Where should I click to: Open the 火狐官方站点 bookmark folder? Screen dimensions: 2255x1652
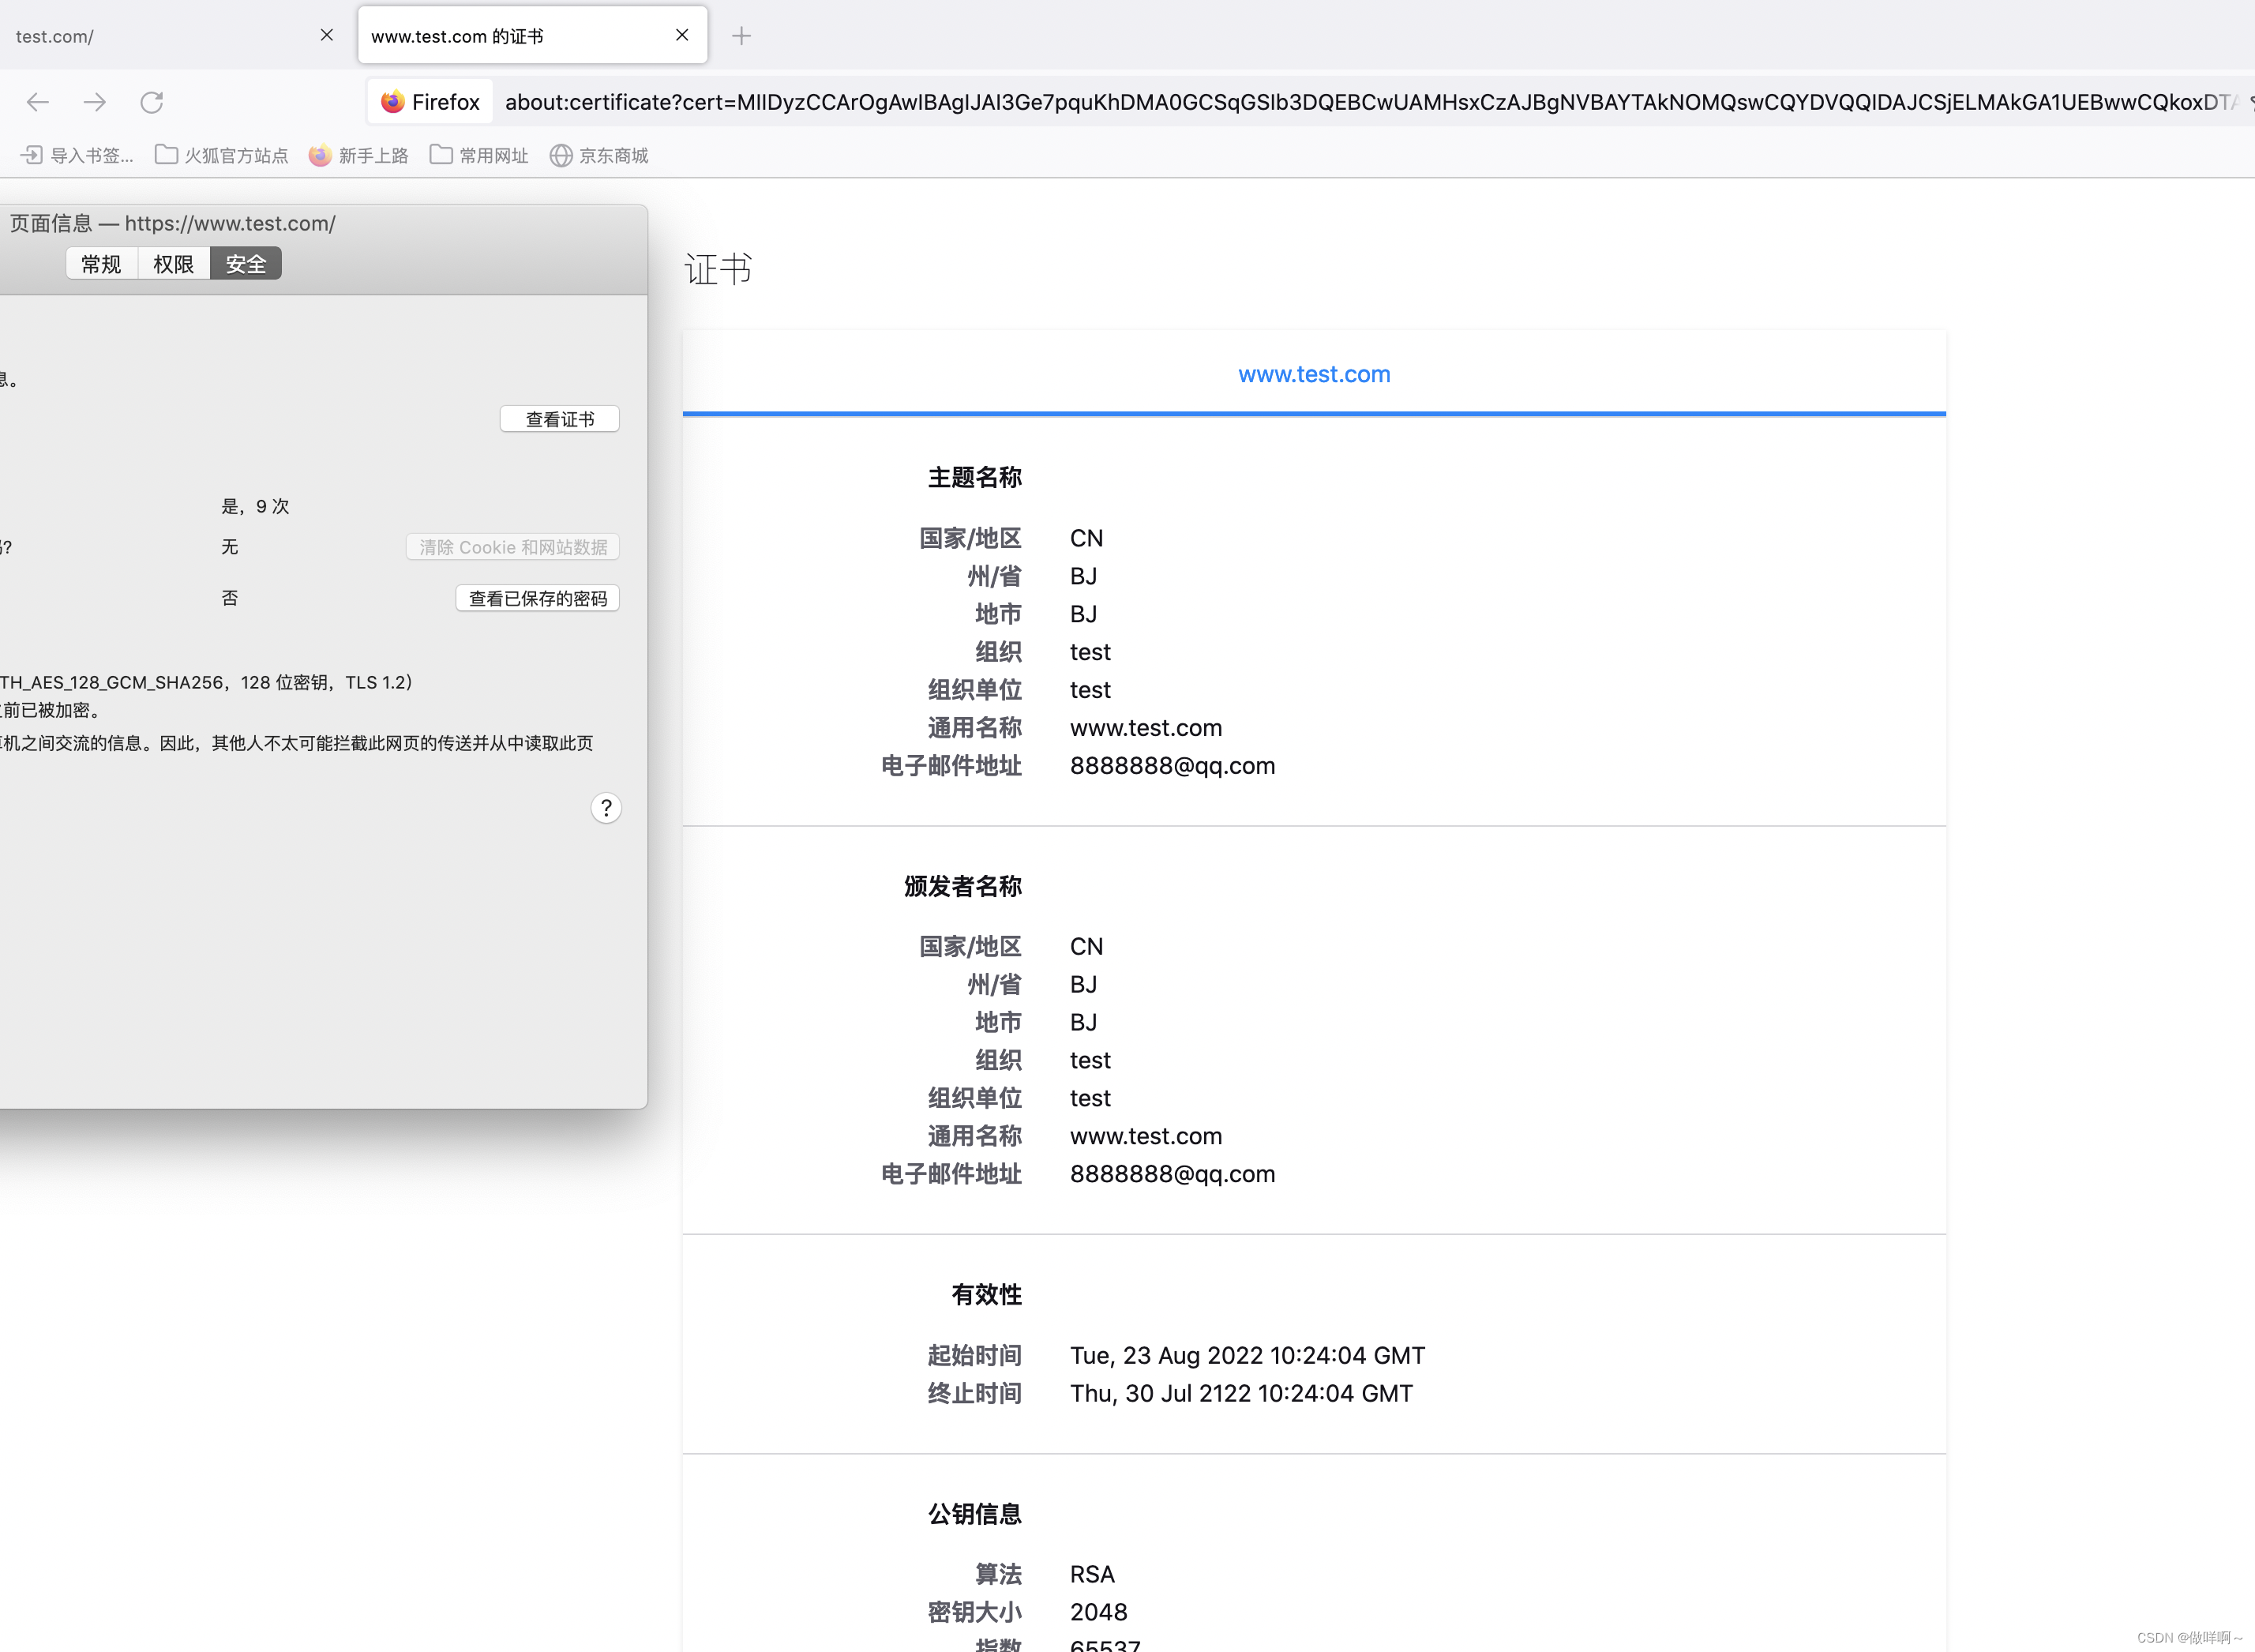pos(221,155)
